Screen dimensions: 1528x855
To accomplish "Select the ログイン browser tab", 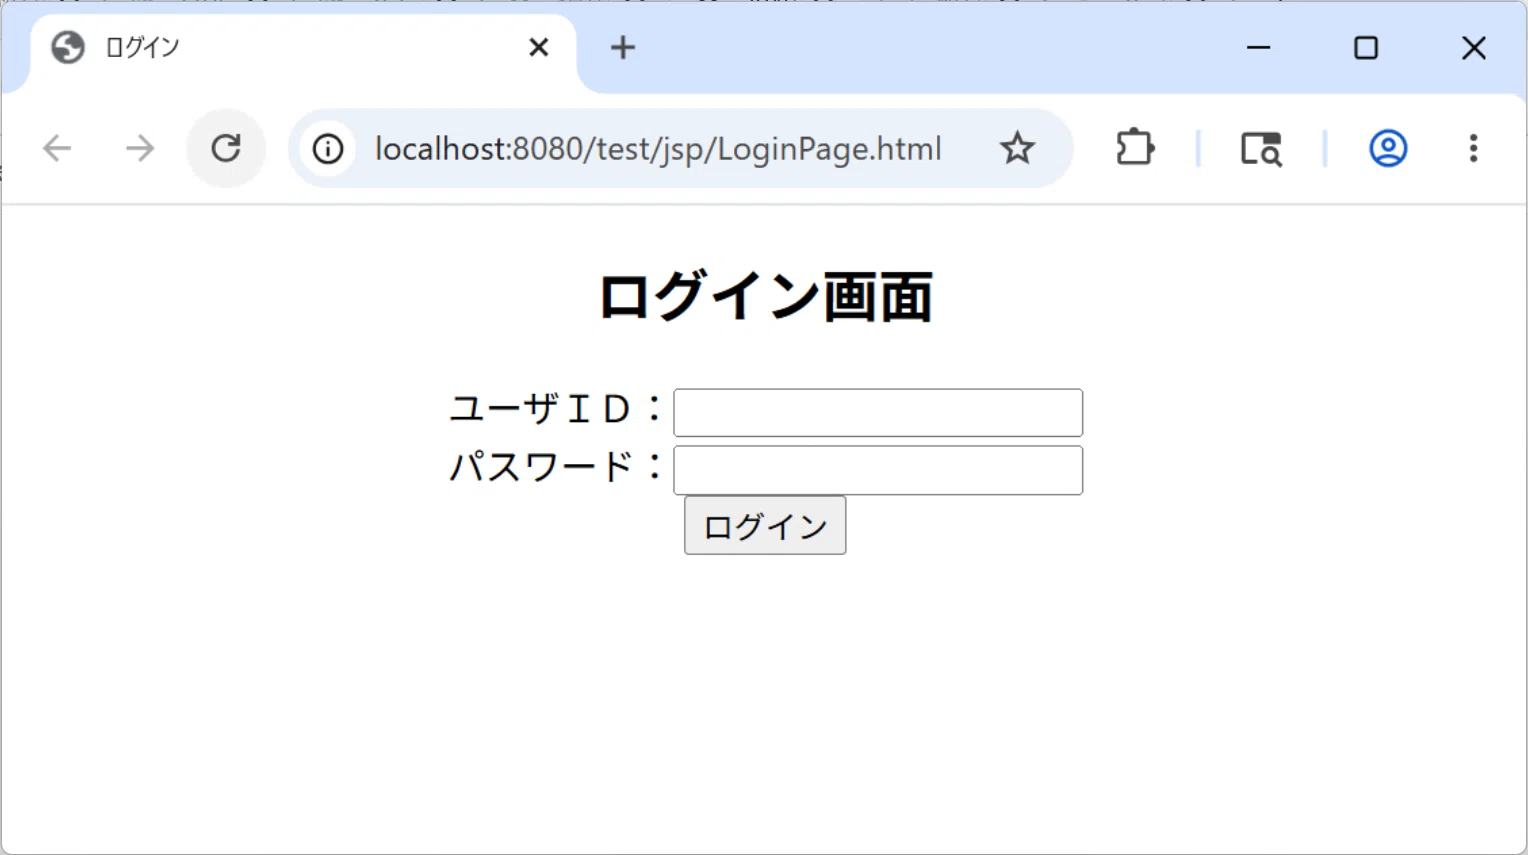I will (303, 50).
